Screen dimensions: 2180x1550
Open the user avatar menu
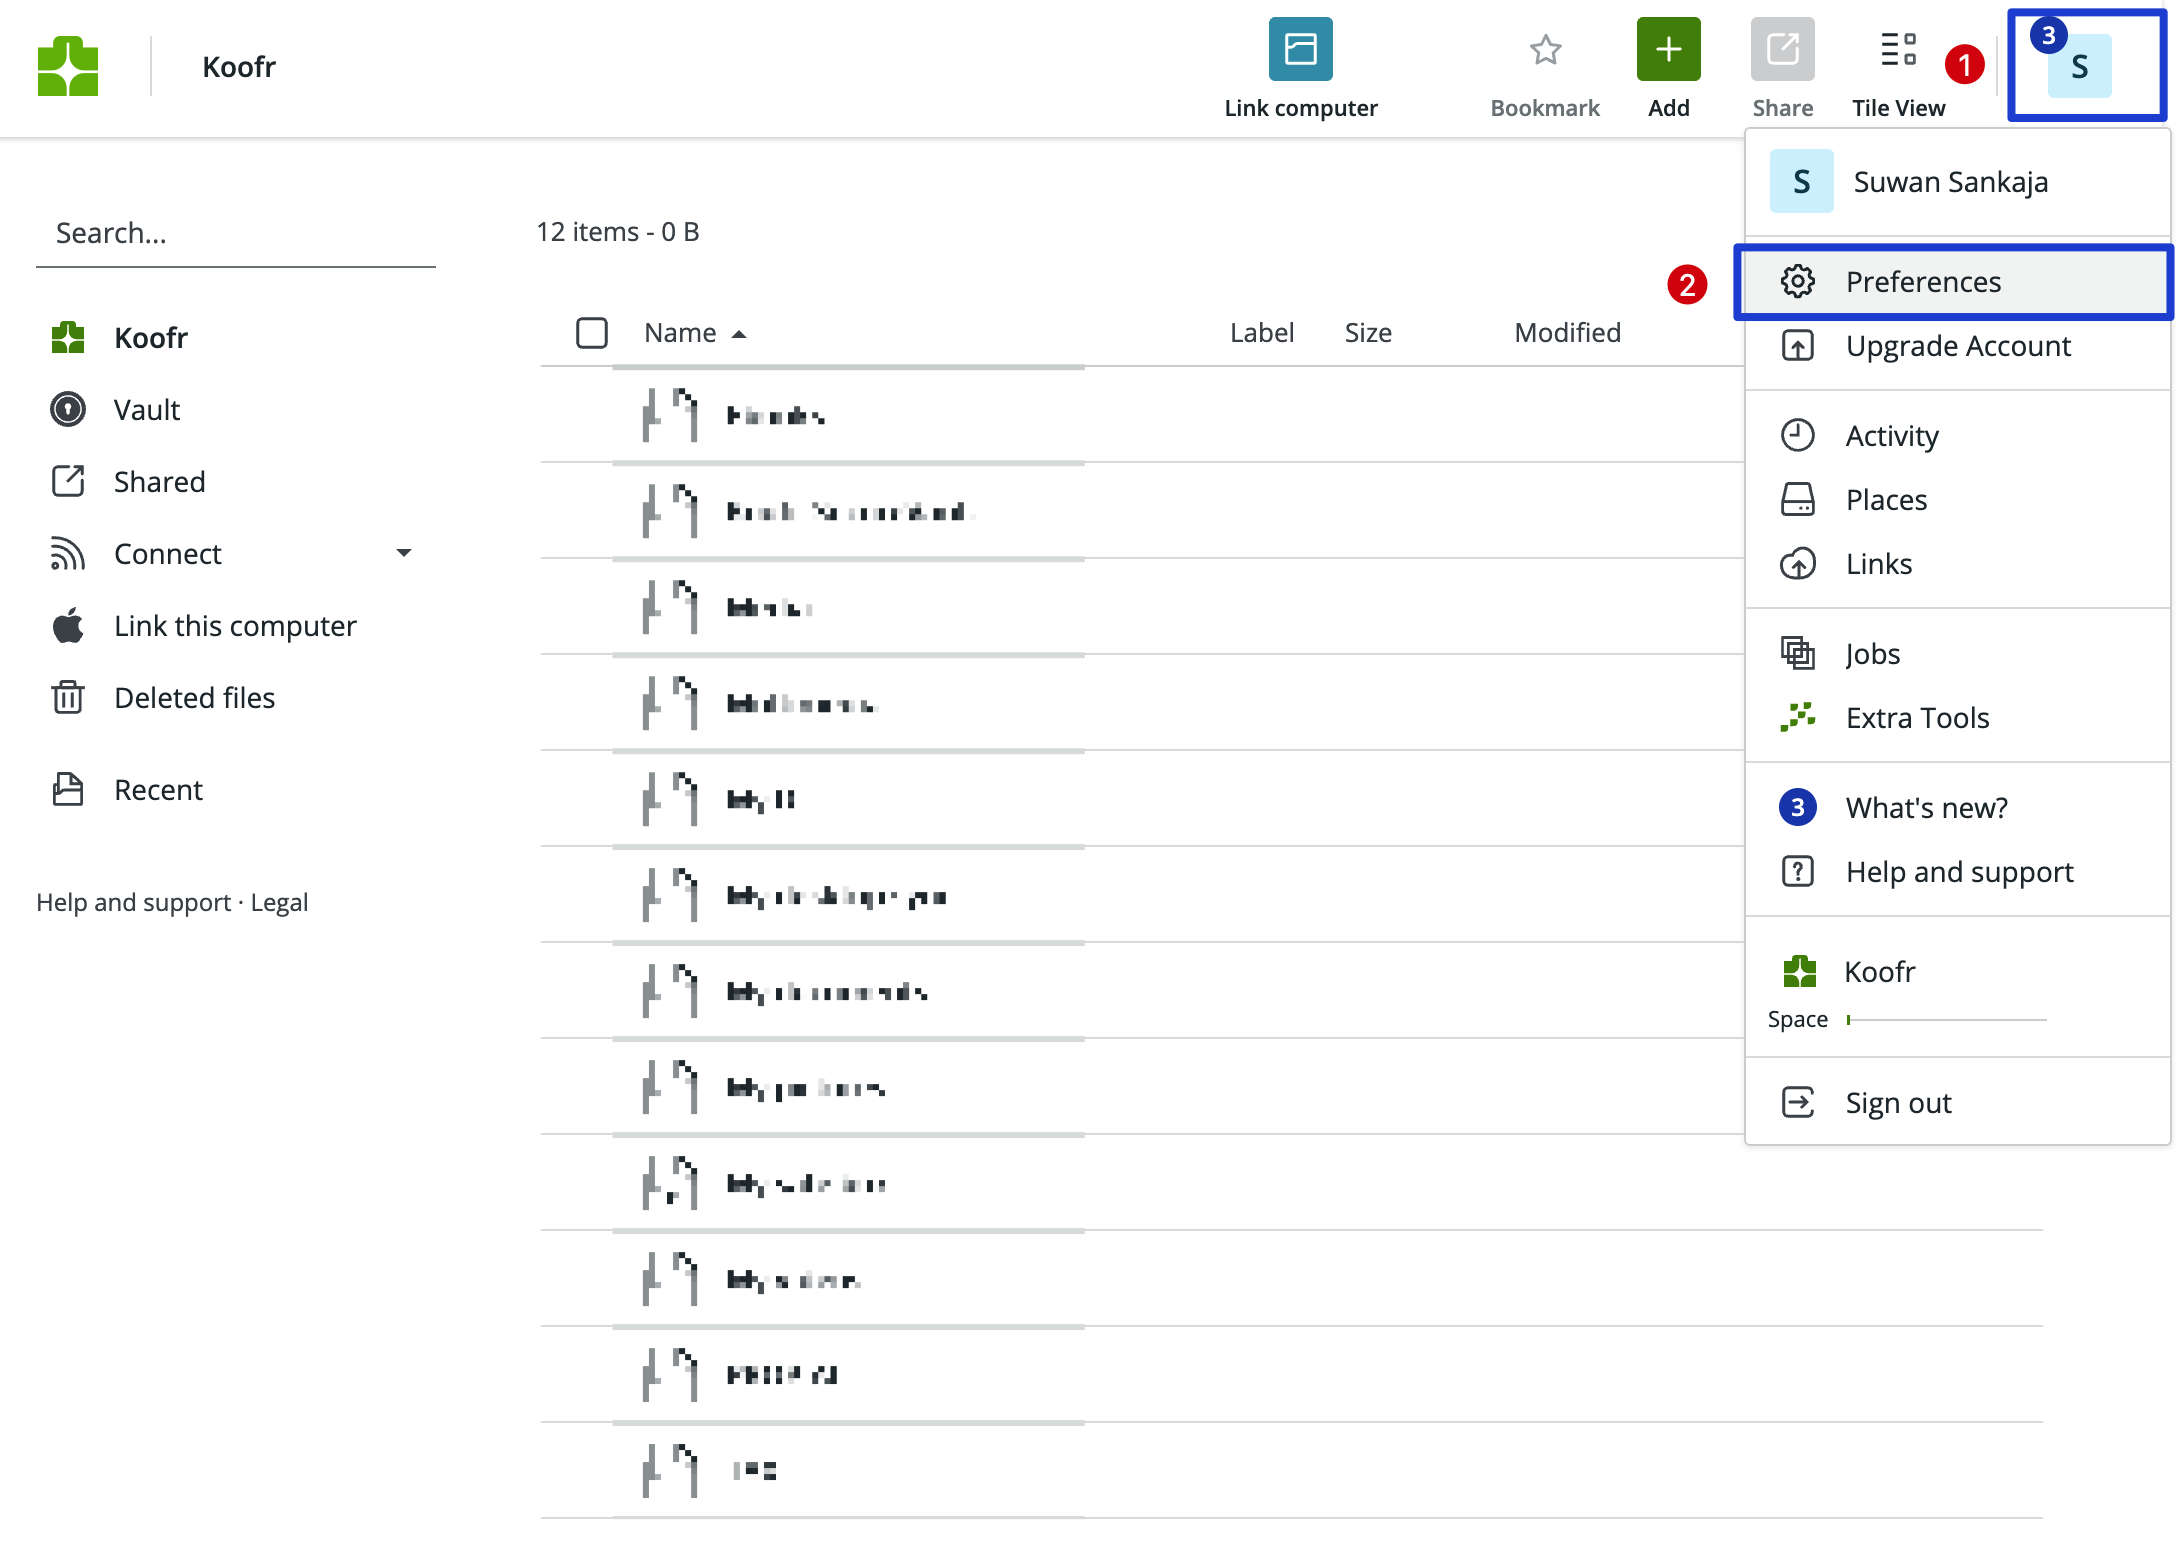[x=2079, y=66]
